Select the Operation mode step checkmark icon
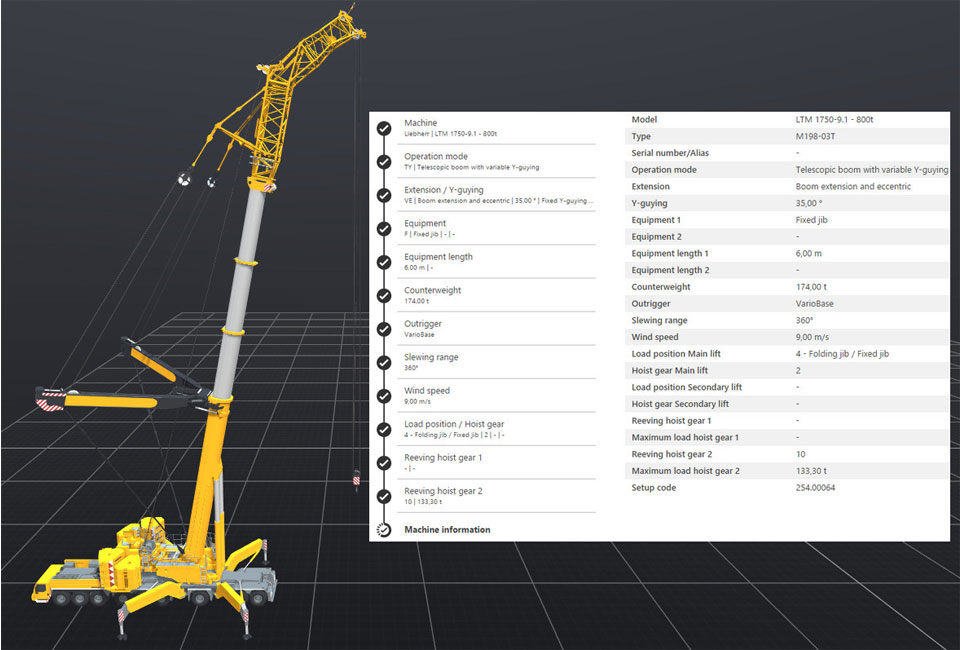 coord(383,161)
